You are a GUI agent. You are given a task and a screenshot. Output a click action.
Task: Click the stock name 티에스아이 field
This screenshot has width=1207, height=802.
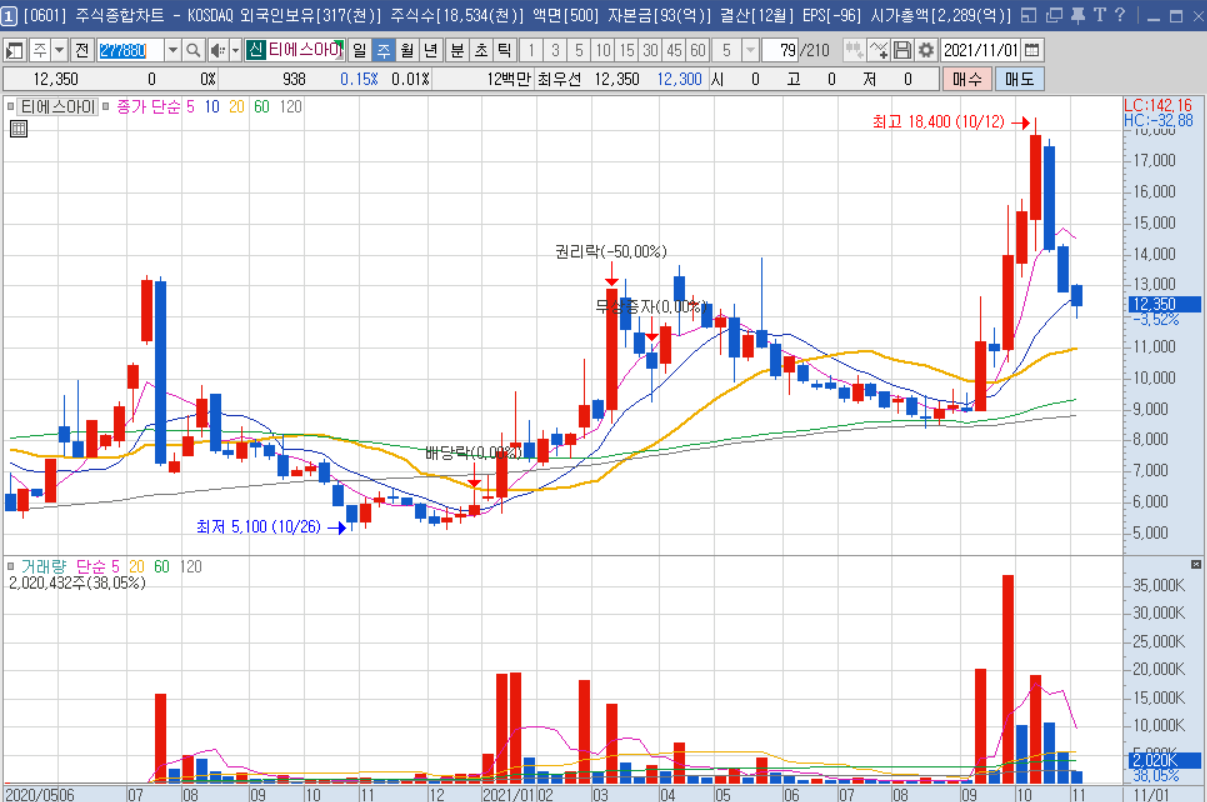pos(305,50)
